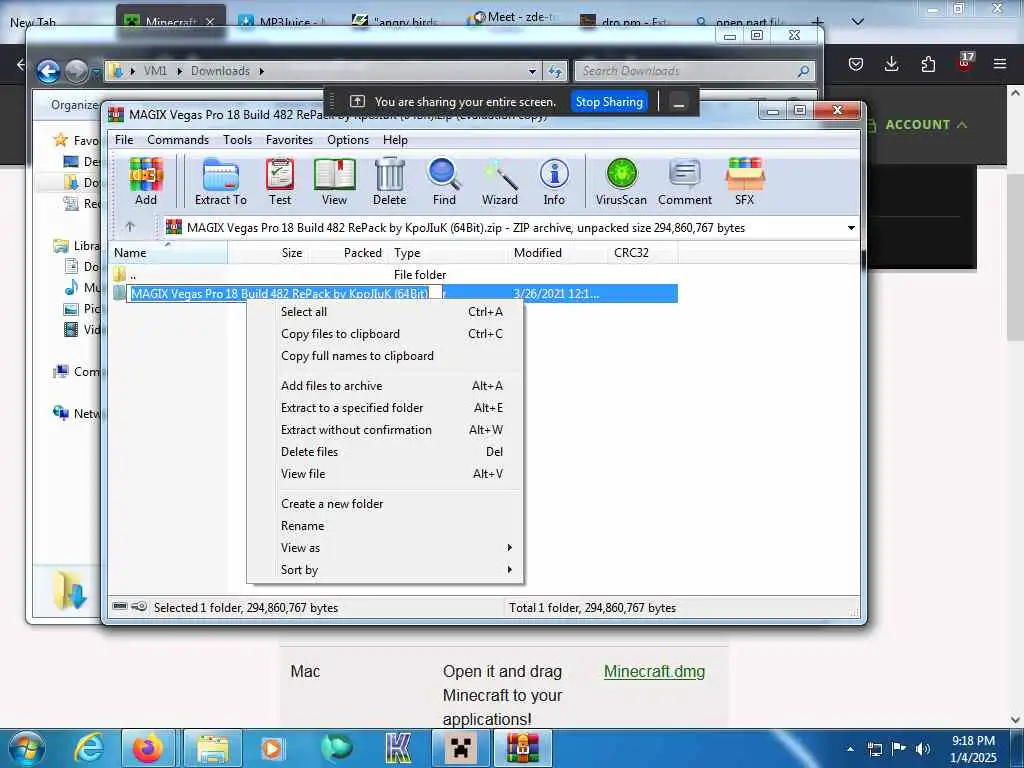
Task: Open archive path dropdown arrow
Action: point(851,228)
